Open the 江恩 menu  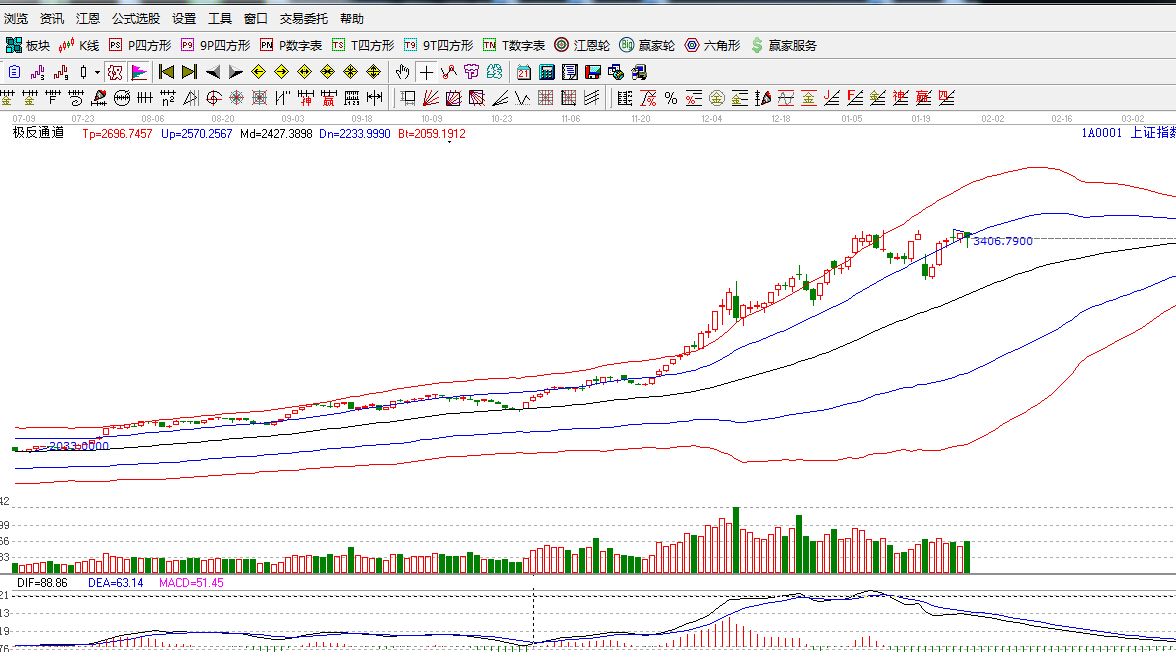tap(88, 19)
